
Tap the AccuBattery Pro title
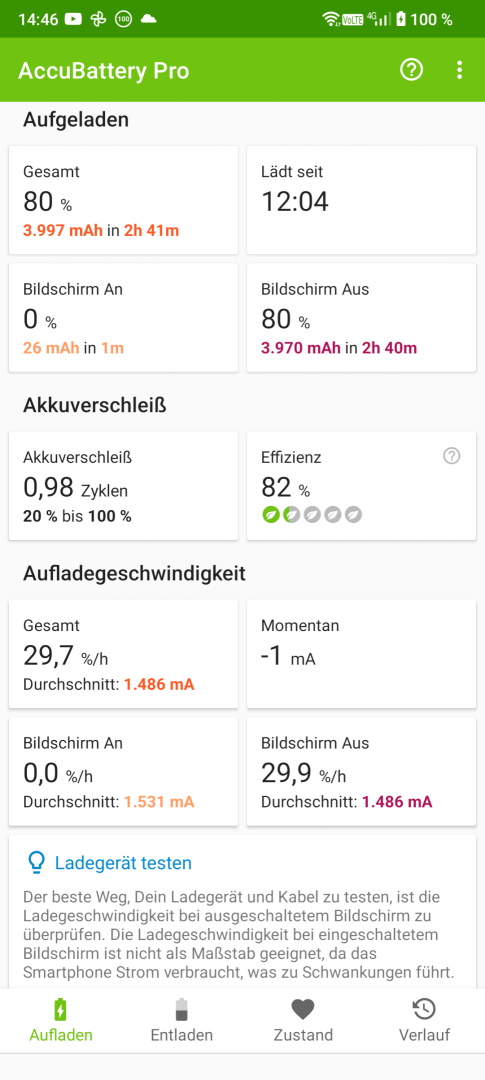(x=103, y=70)
